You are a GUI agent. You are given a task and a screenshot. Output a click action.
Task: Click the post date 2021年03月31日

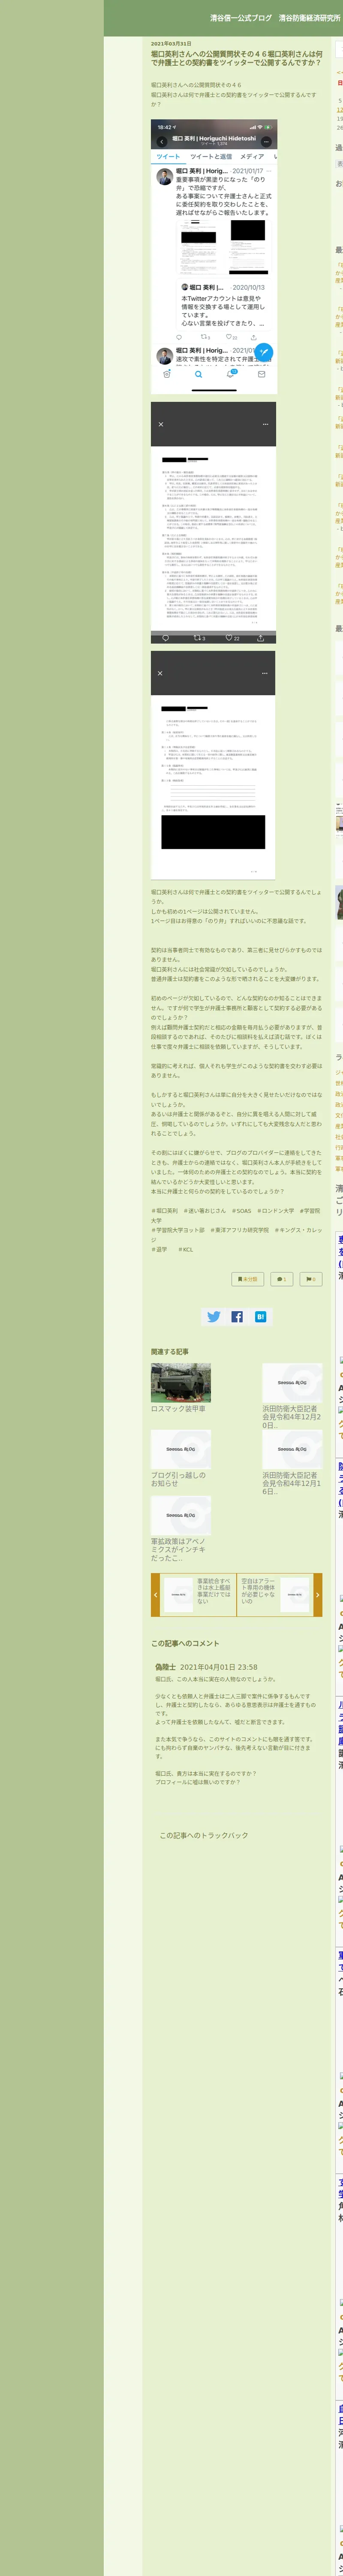(x=171, y=43)
